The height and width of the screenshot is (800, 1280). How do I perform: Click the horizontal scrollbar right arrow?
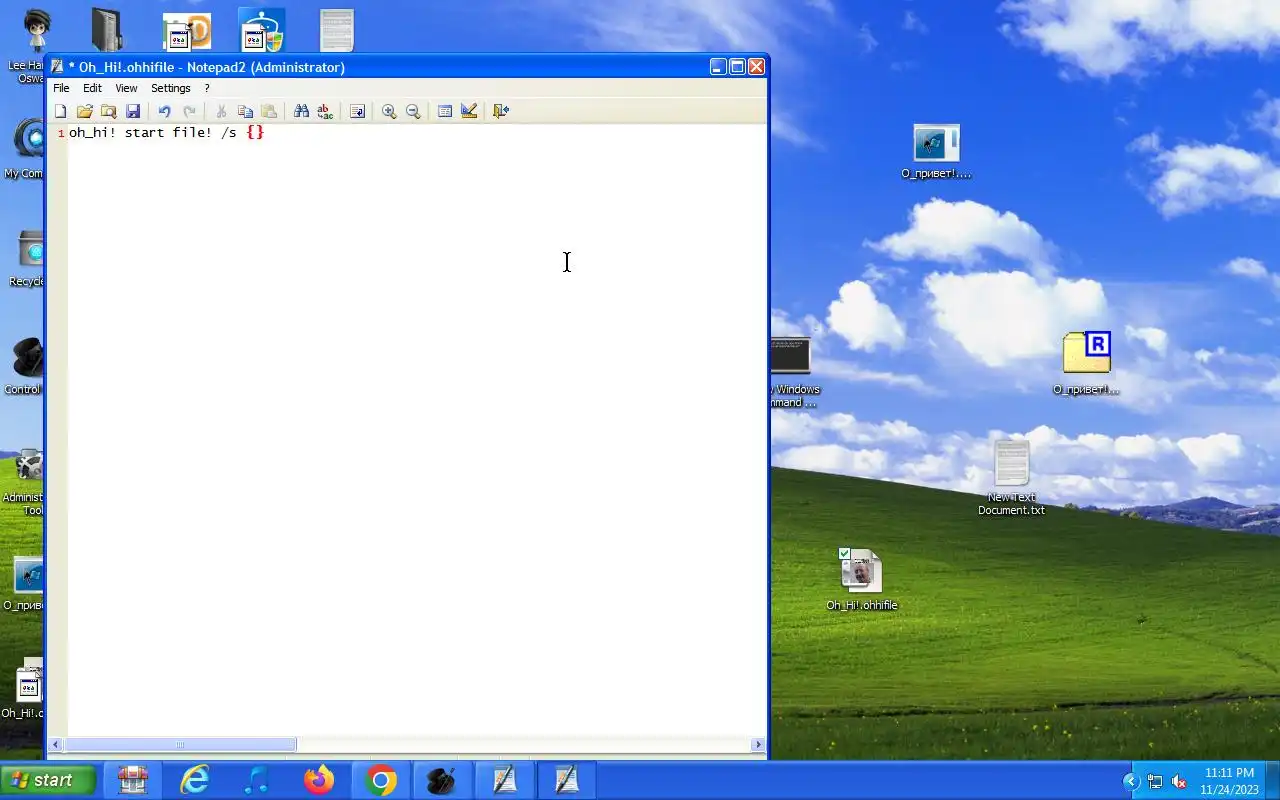pos(758,744)
